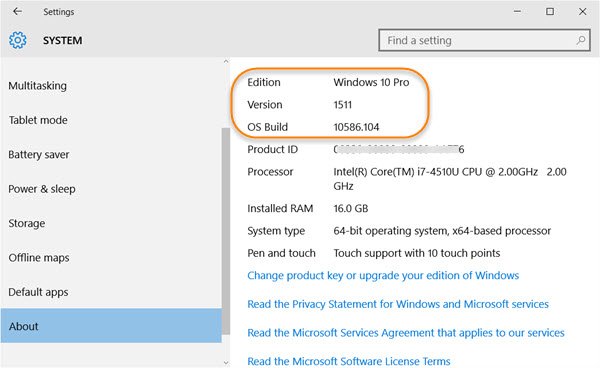
Task: Maximize the Settings window
Action: 550,11
